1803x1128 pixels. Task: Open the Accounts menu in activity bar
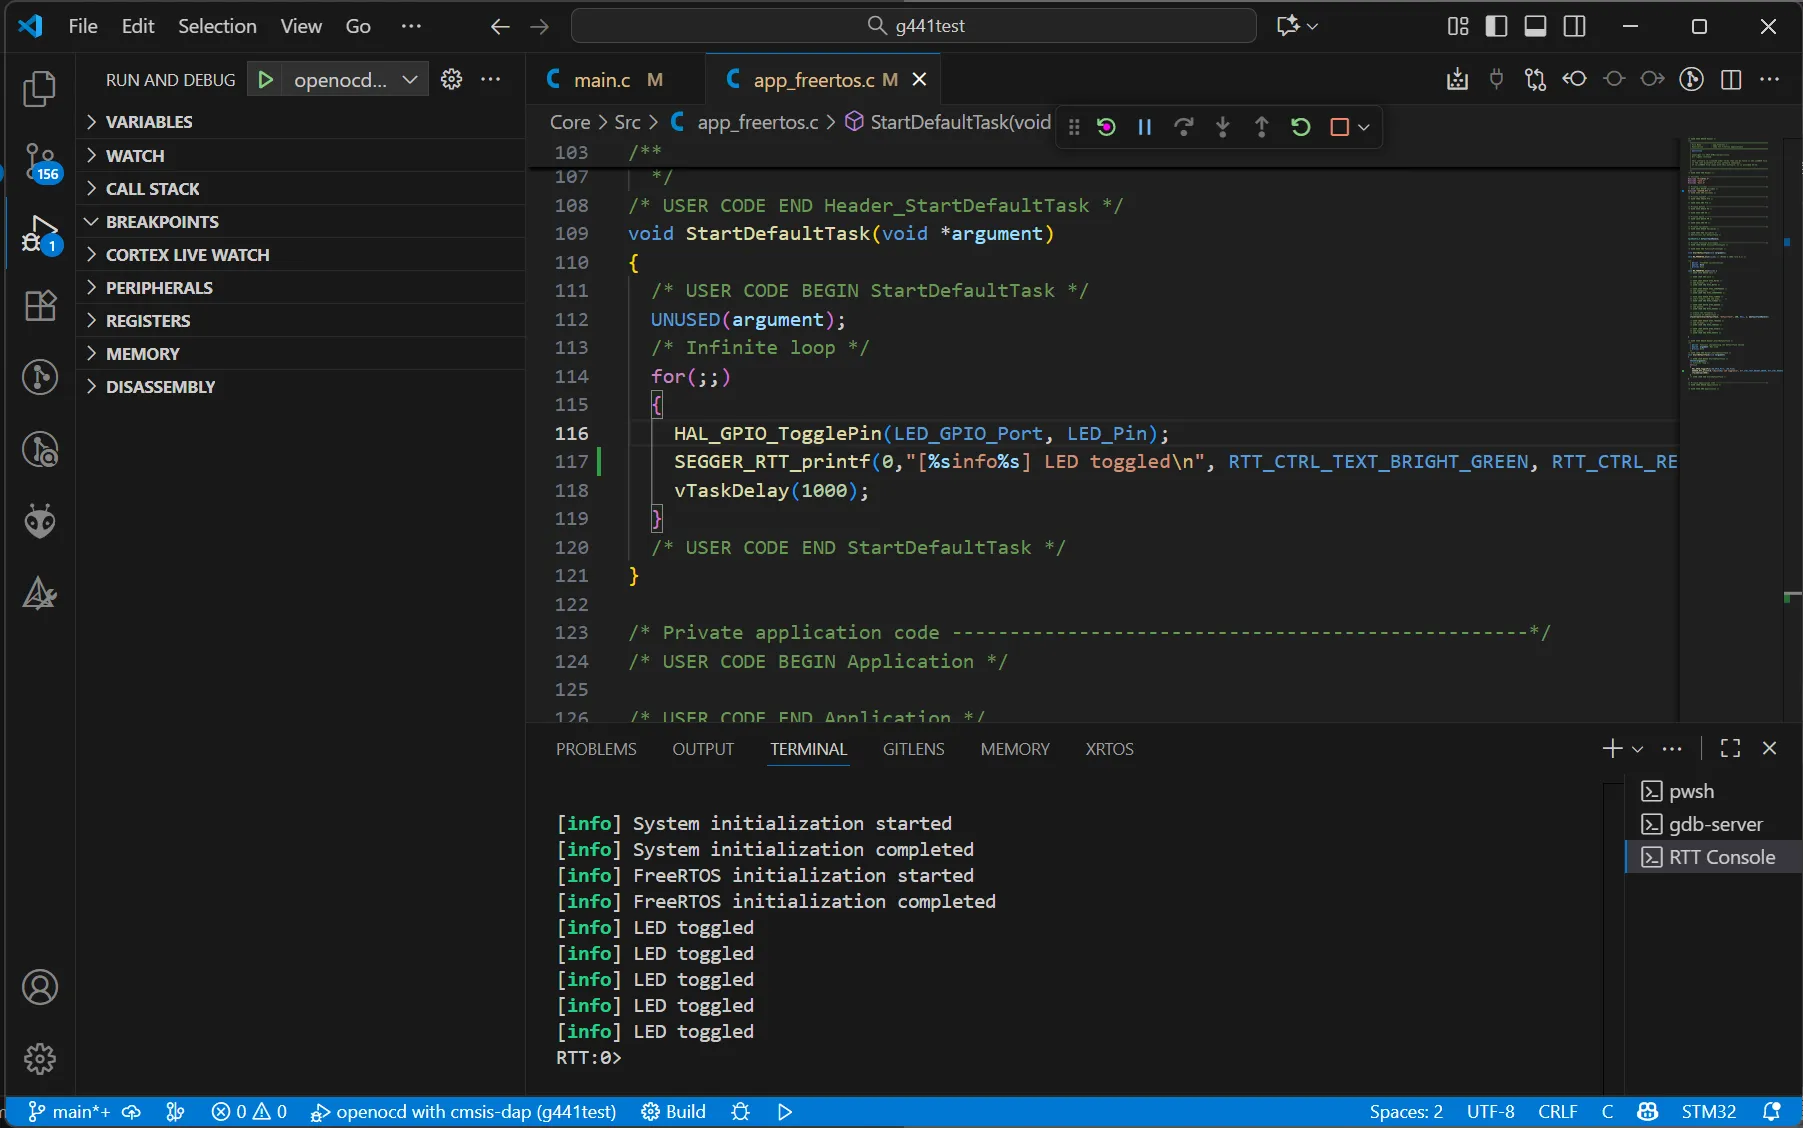40,988
